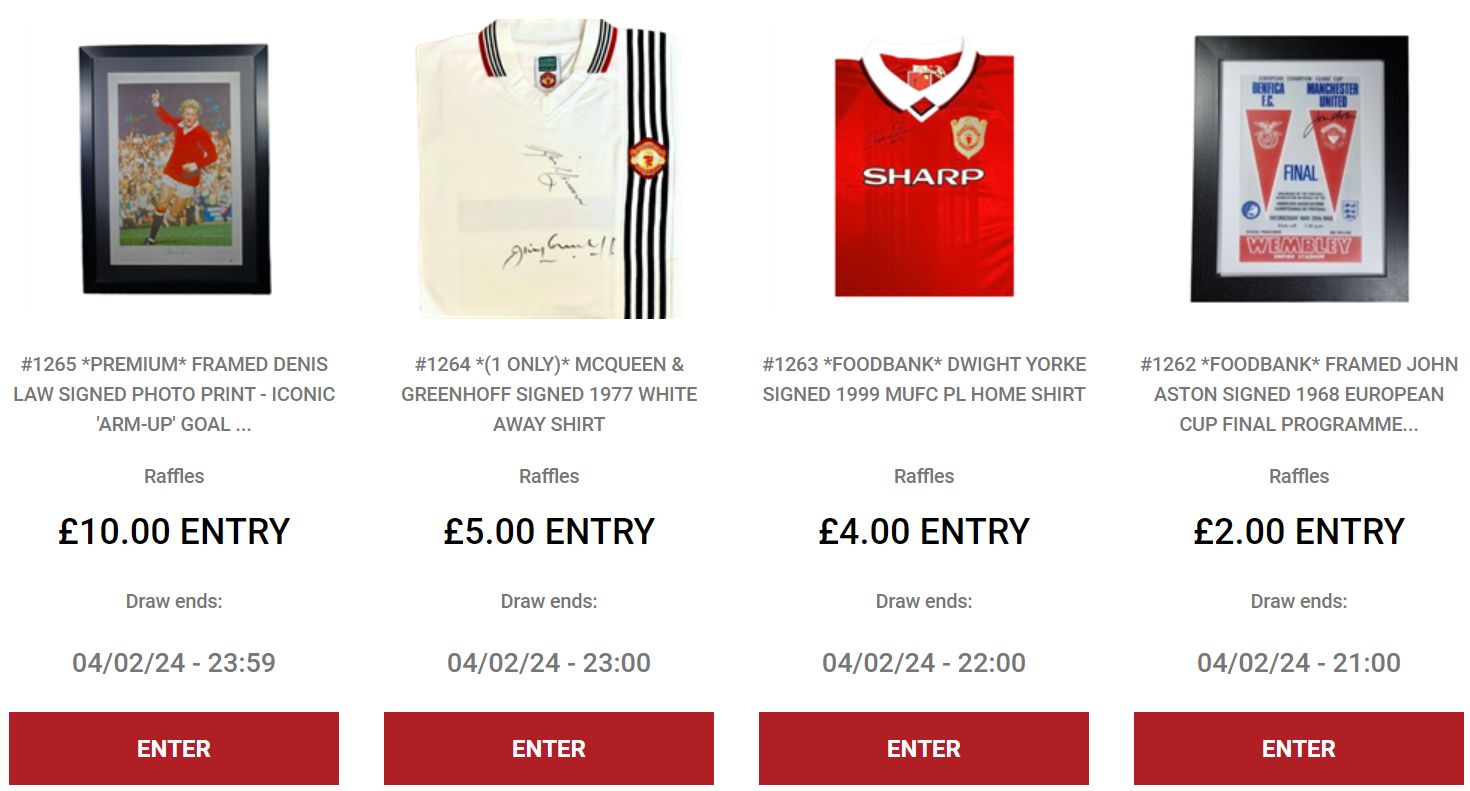This screenshot has width=1470, height=791.
Task: Click the £2.00 ENTRY price text
Action: coord(1299,531)
